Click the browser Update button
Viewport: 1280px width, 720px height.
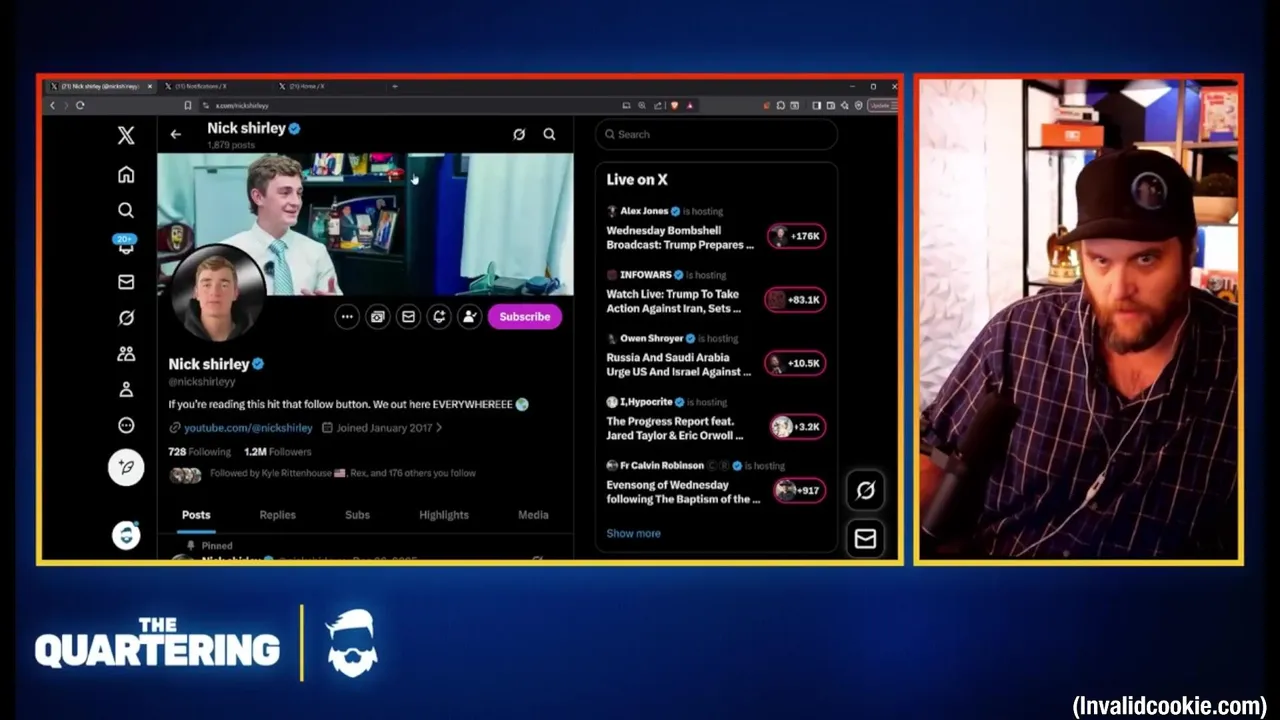[883, 105]
